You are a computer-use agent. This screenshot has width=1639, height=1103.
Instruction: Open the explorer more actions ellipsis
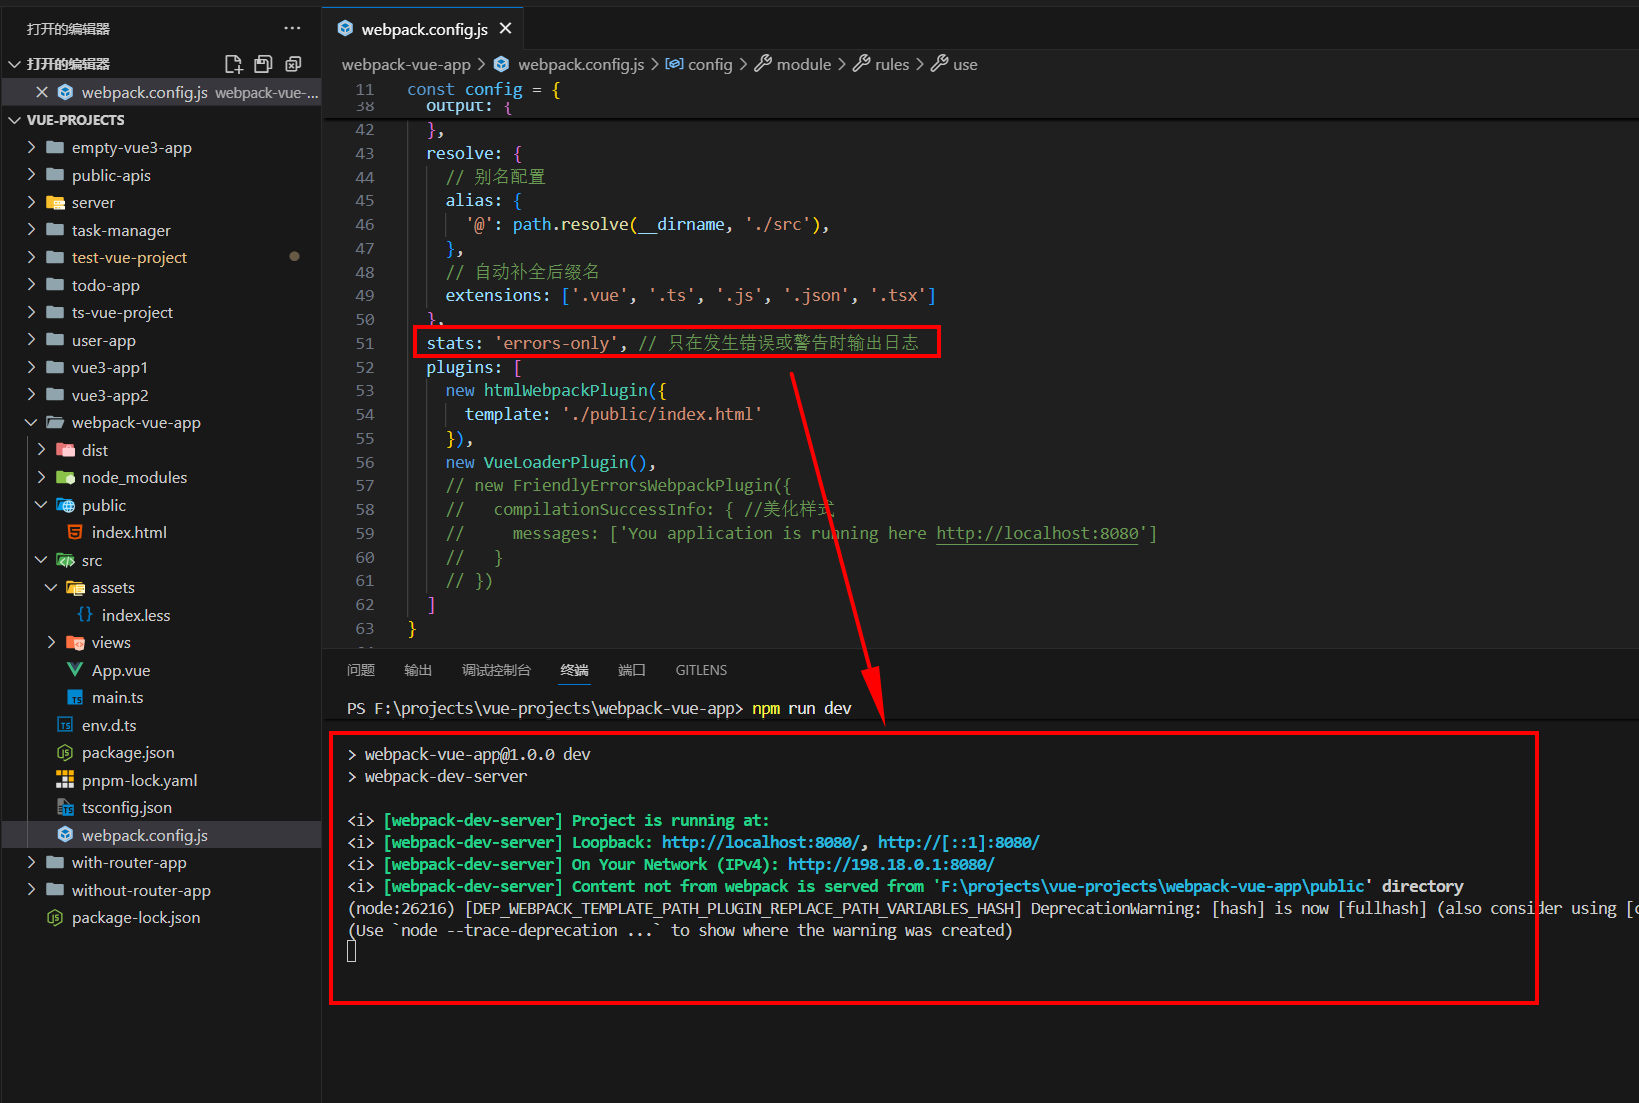click(292, 28)
